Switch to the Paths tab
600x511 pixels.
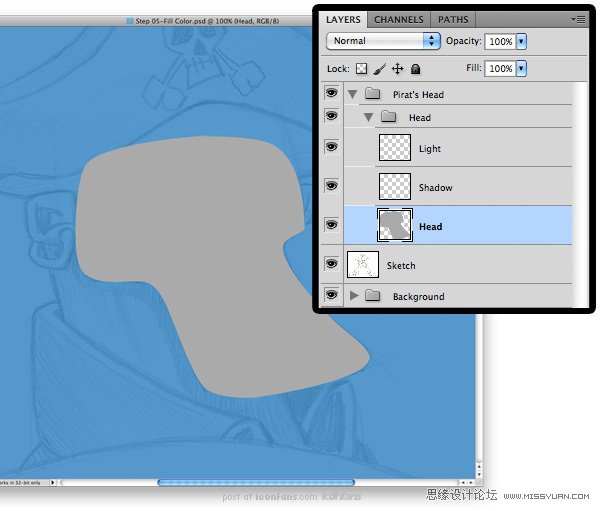click(453, 19)
